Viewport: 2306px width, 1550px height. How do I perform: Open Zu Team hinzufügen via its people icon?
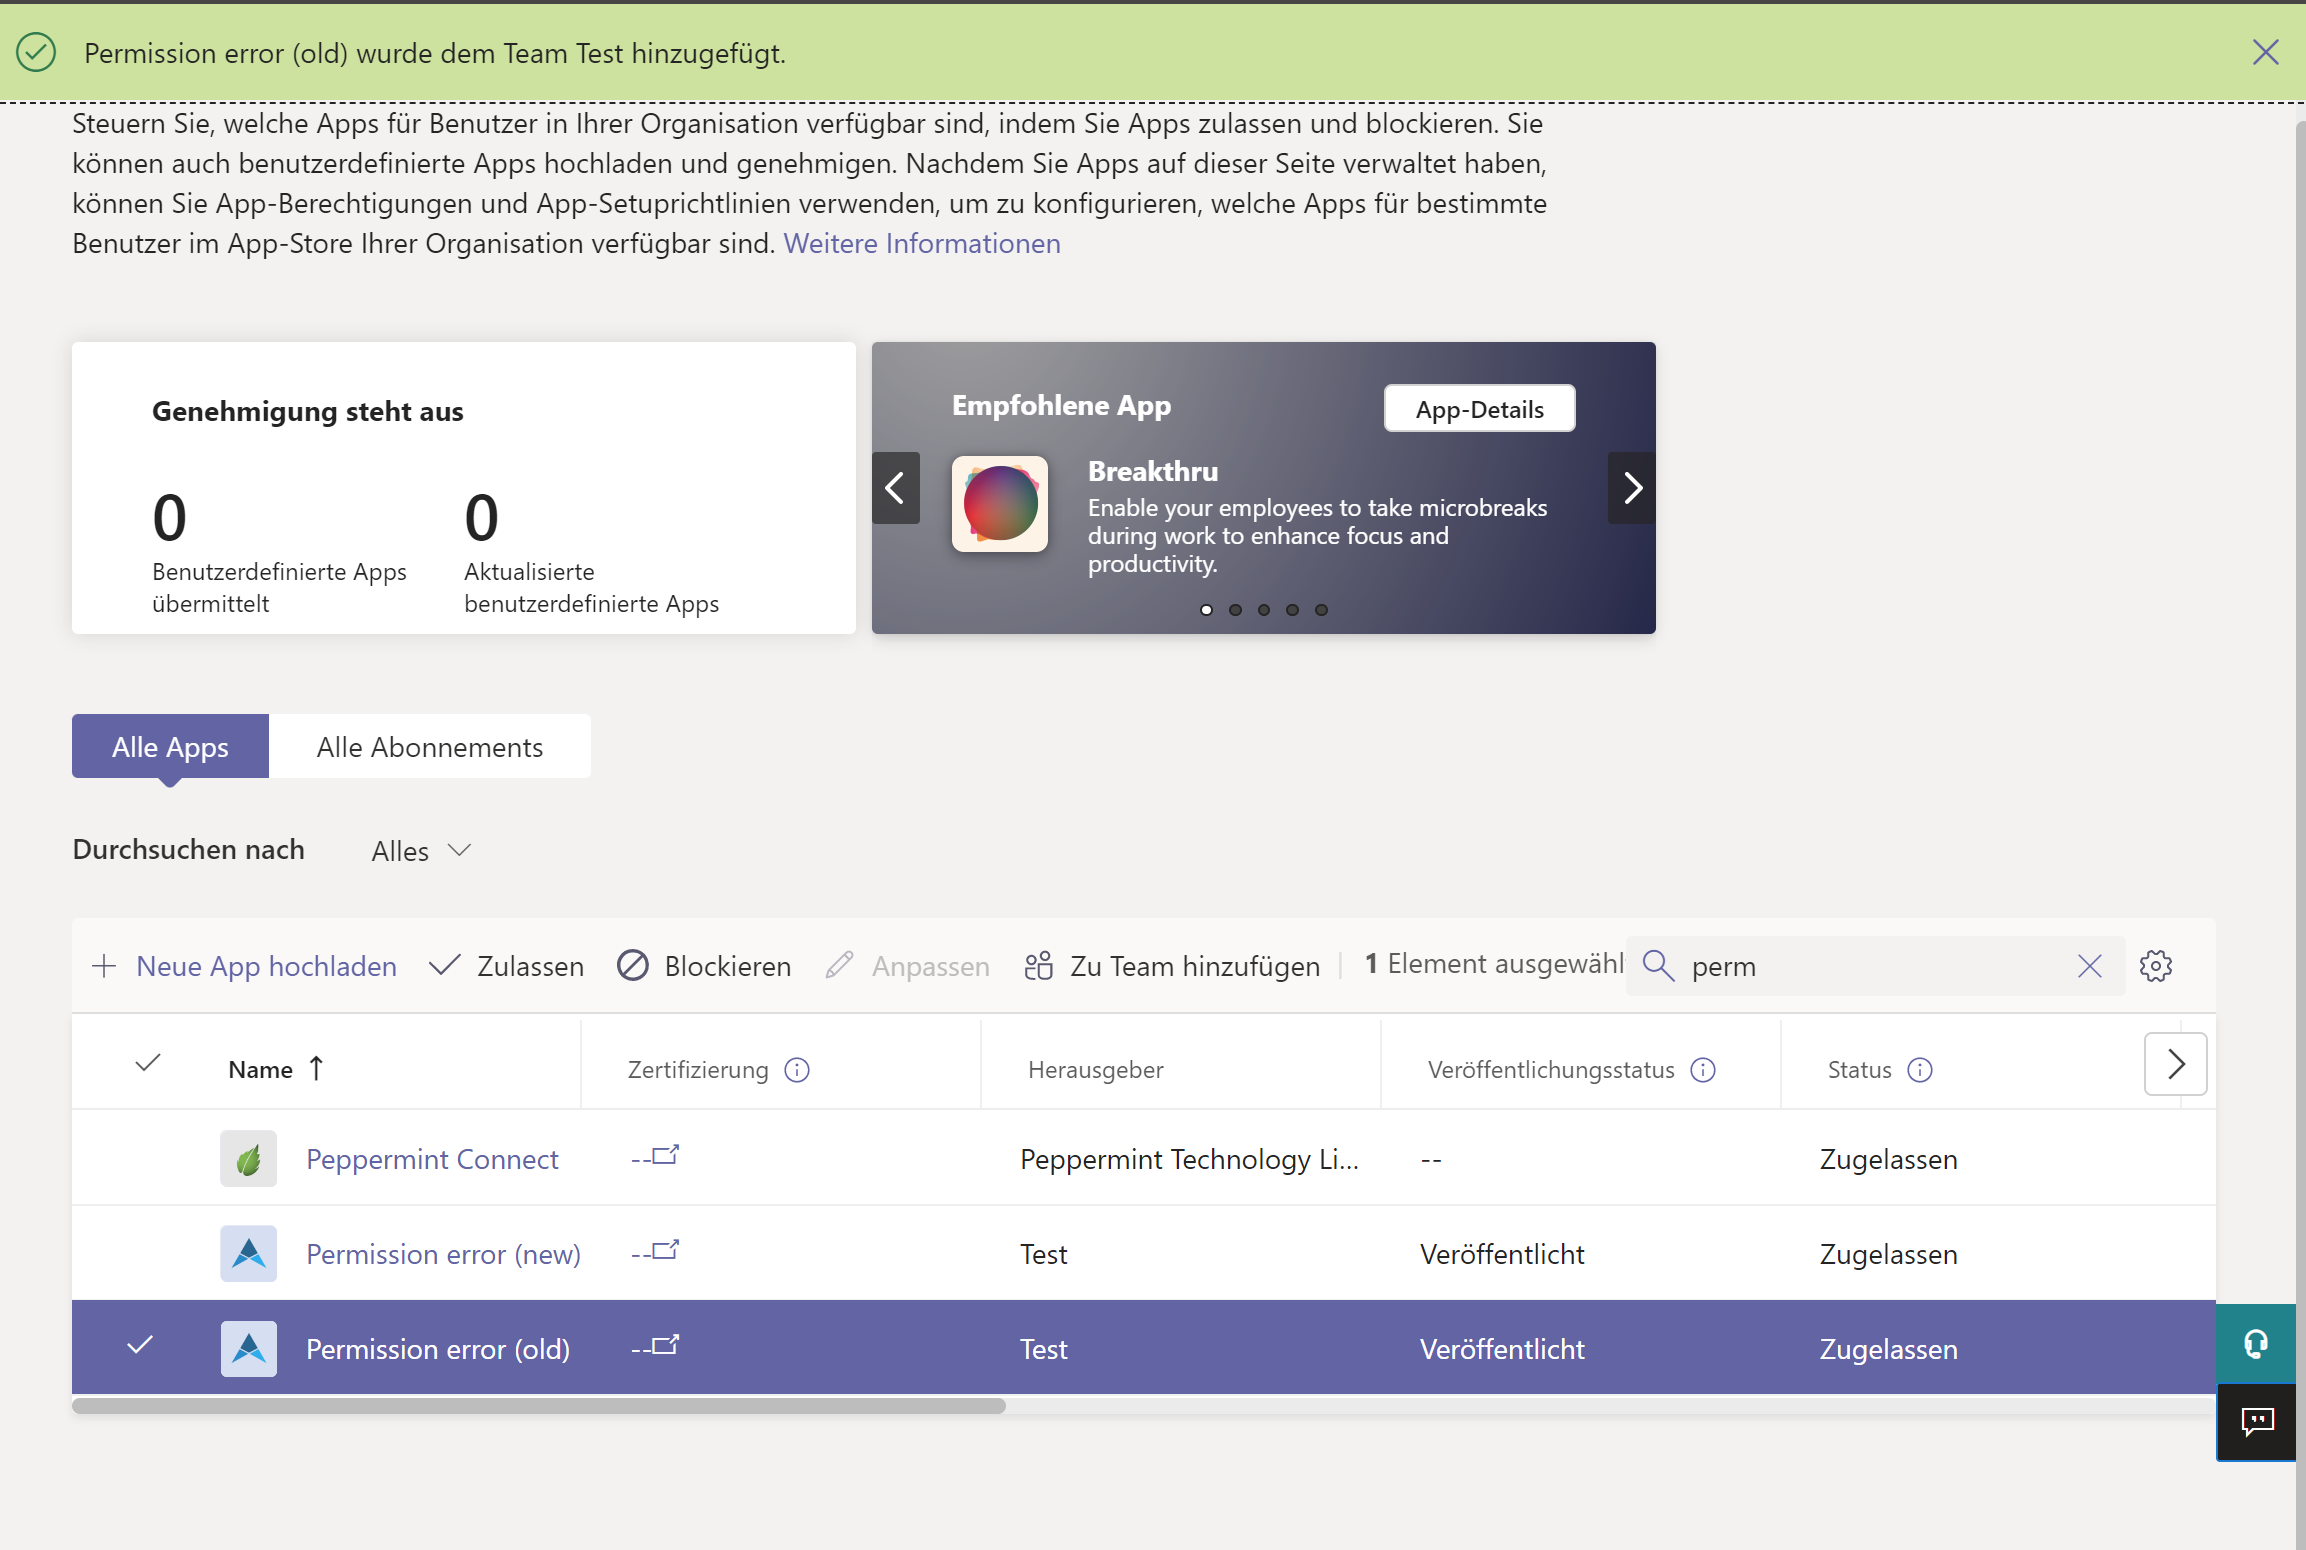pyautogui.click(x=1039, y=965)
